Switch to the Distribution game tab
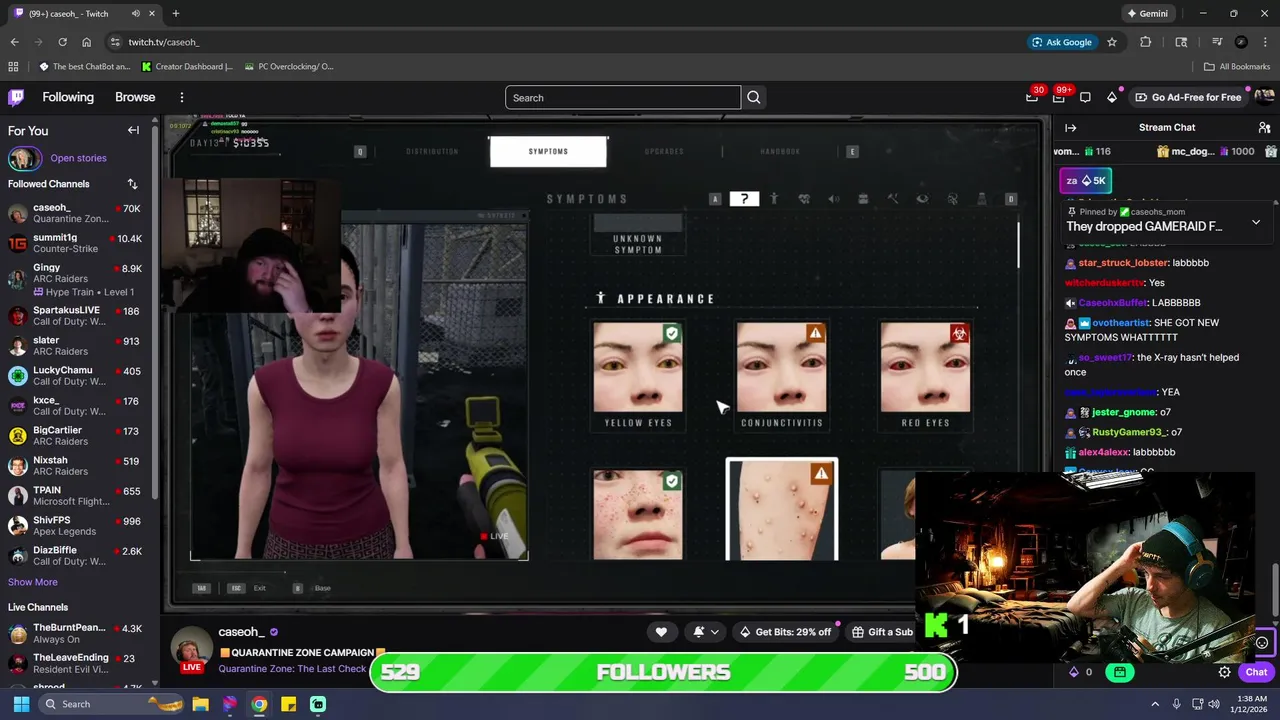Screen dimensions: 1280x720 click(x=432, y=152)
